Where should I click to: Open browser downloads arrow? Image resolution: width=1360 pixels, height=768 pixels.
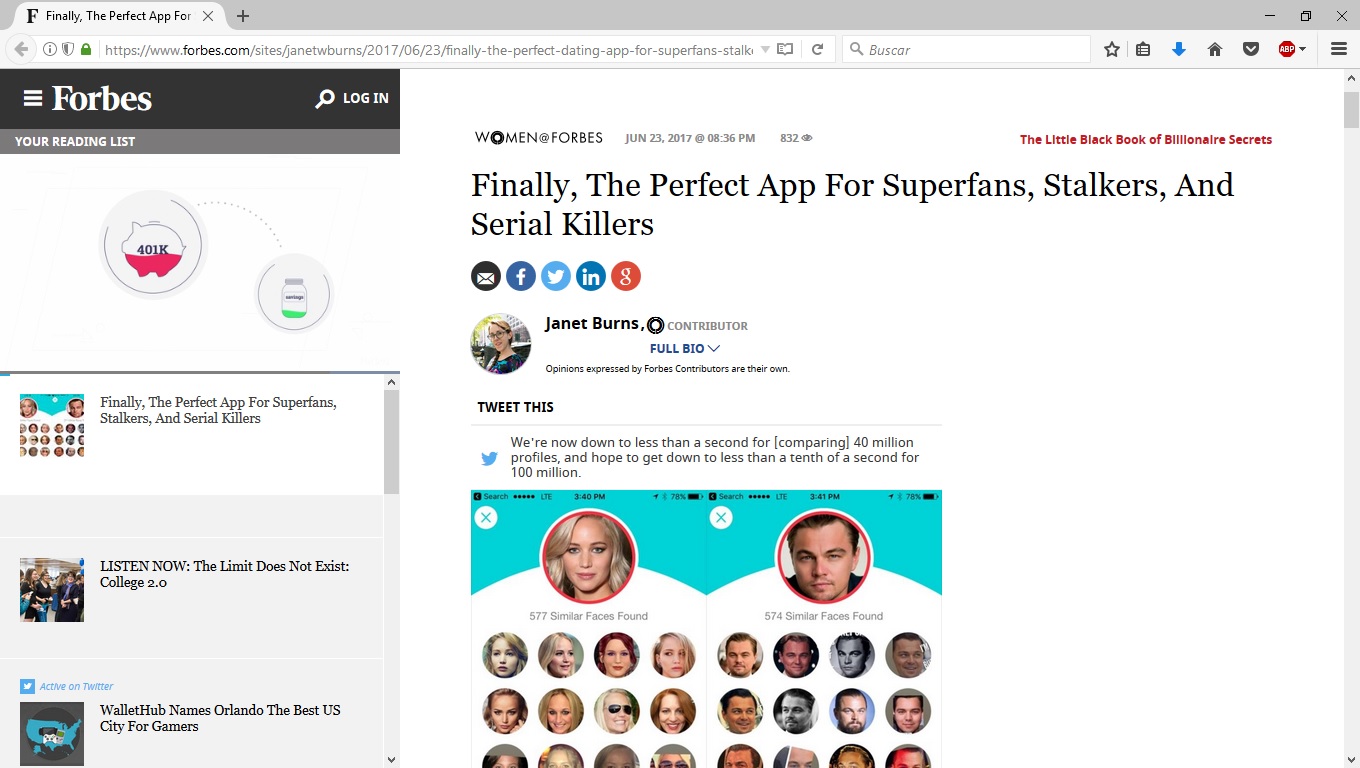pyautogui.click(x=1179, y=49)
